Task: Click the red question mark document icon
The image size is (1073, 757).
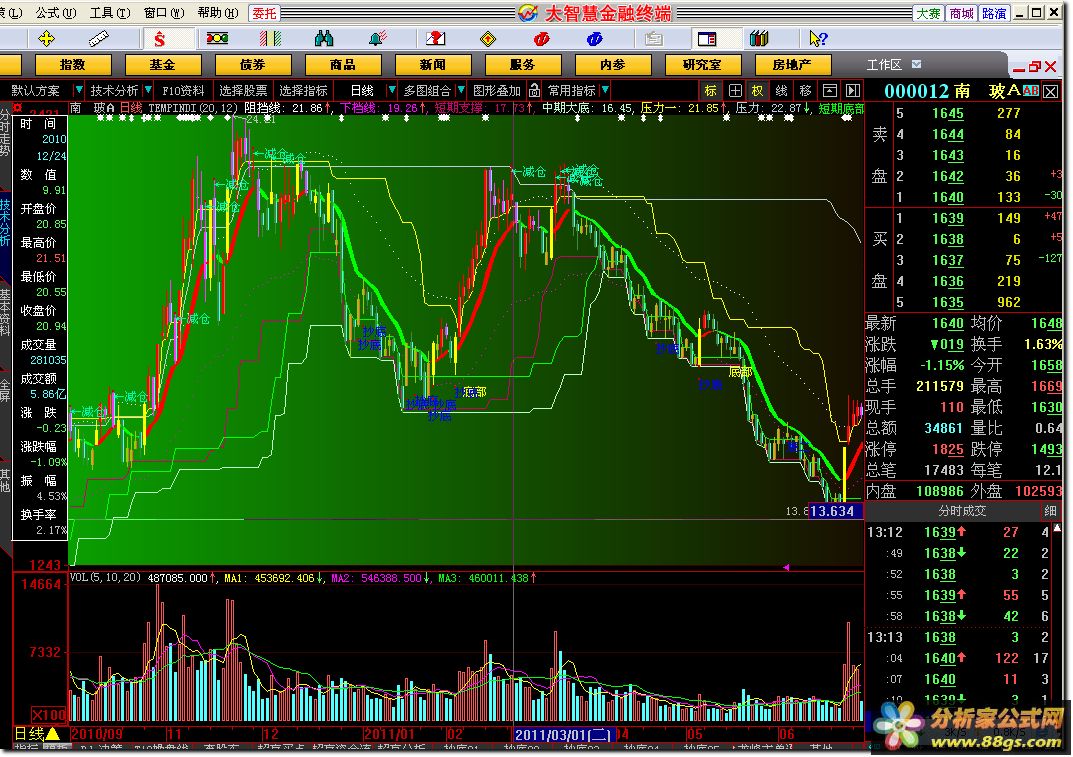Action: [435, 38]
